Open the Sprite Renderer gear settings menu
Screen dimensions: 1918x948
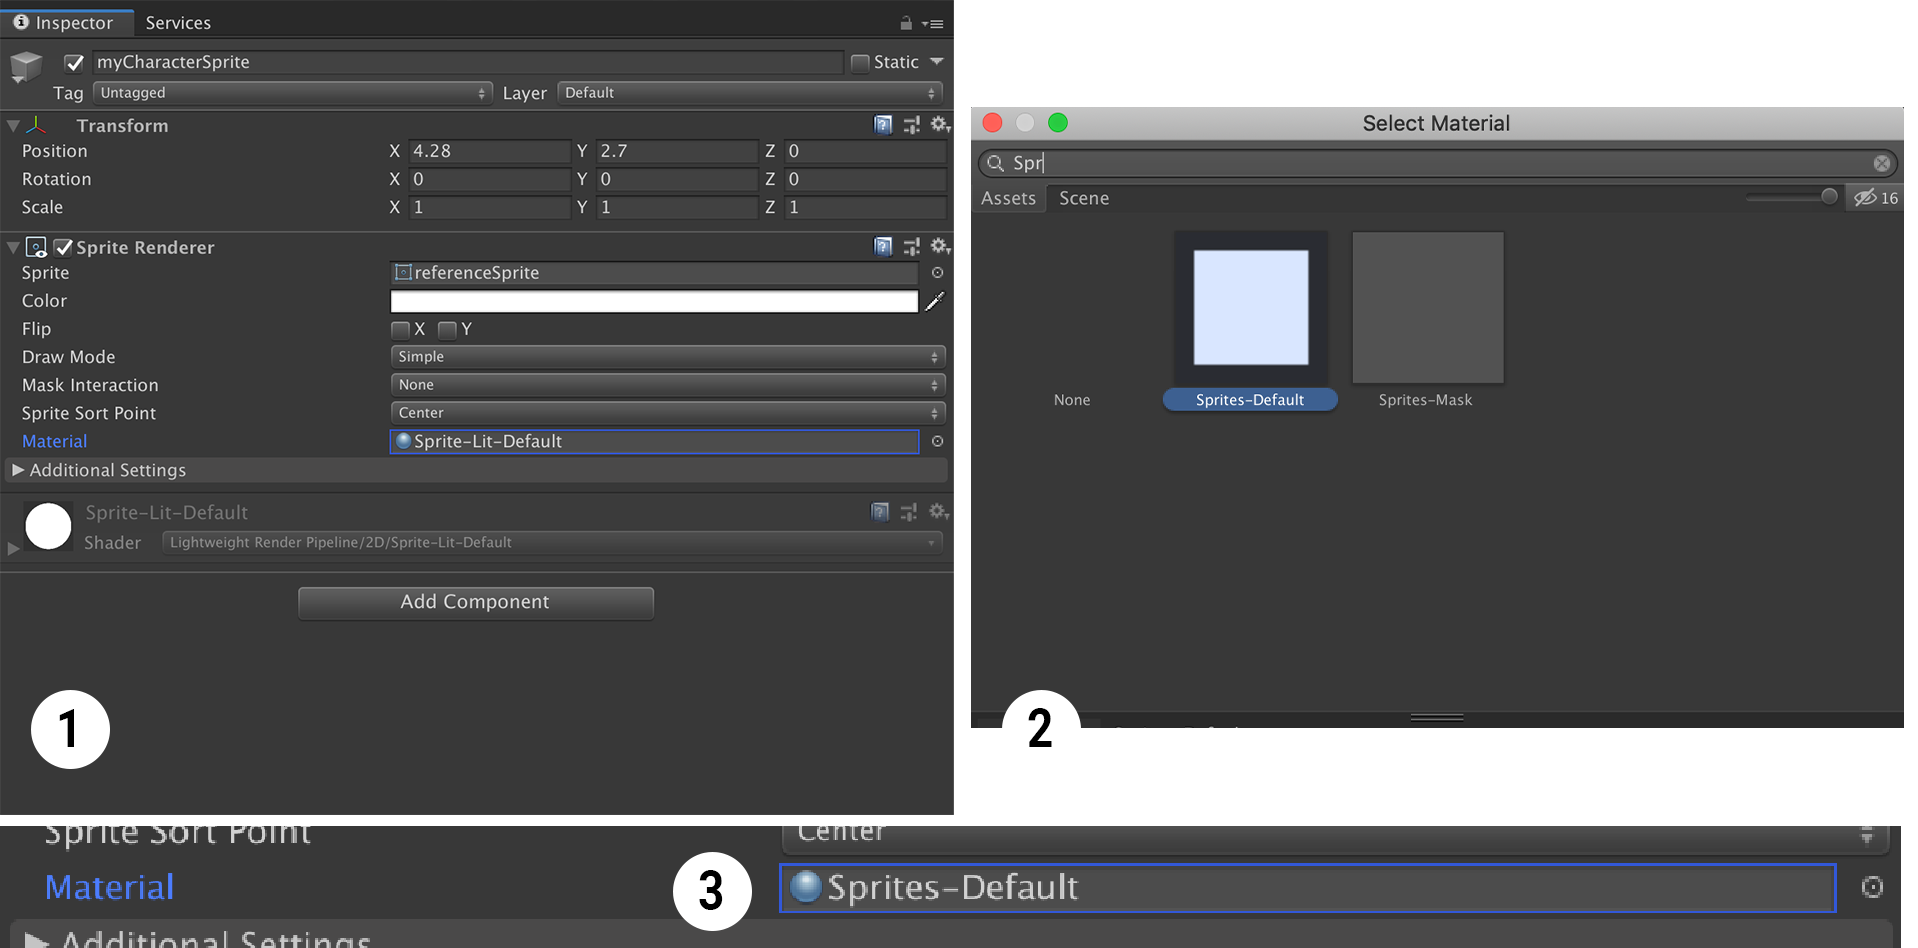tap(938, 246)
